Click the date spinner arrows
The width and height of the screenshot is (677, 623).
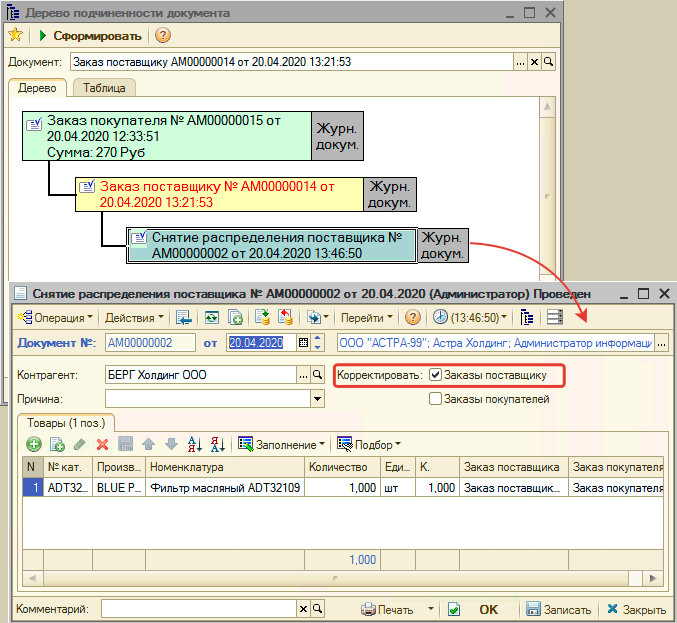click(317, 343)
